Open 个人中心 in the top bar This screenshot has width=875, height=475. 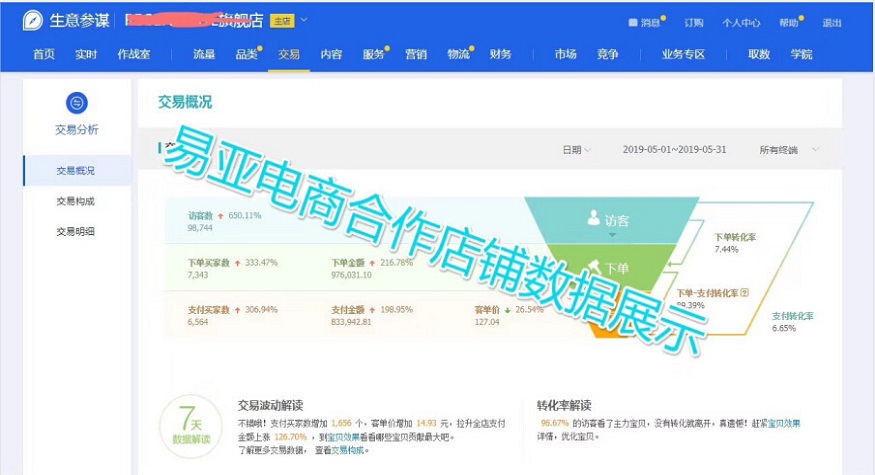[741, 22]
